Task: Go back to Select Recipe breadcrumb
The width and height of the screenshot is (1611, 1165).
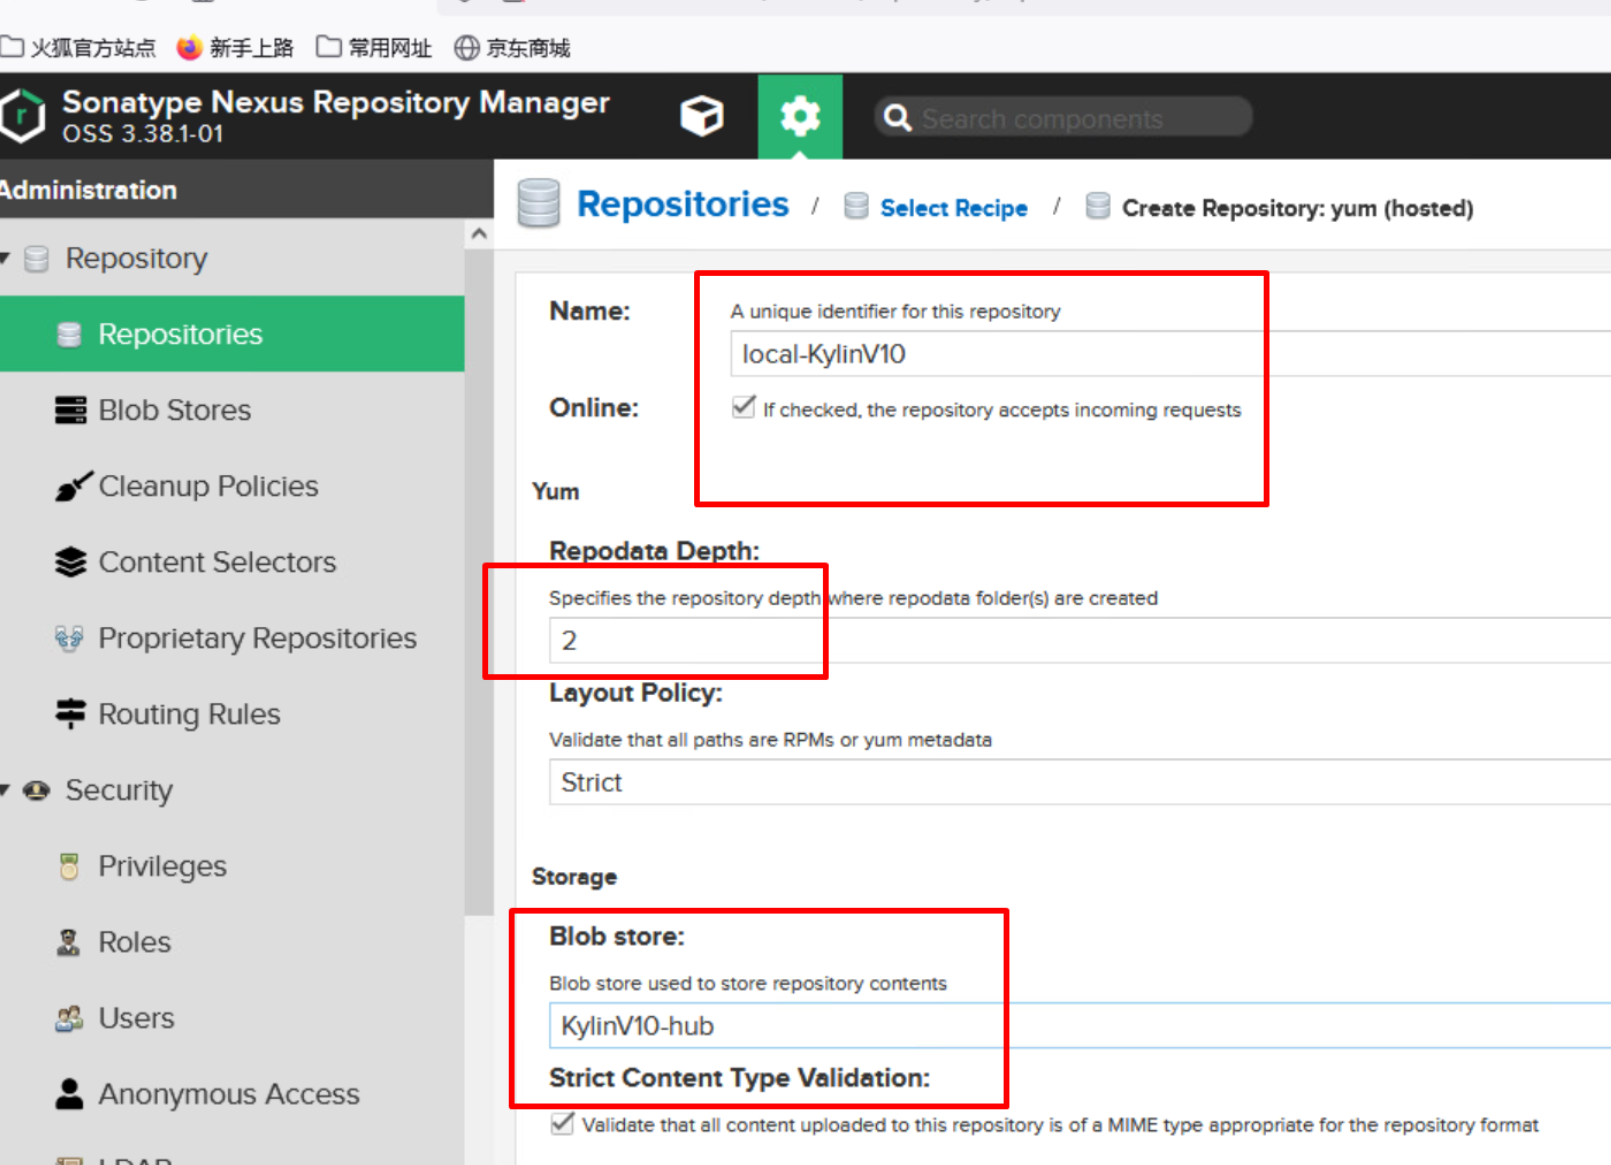Action: coord(954,208)
